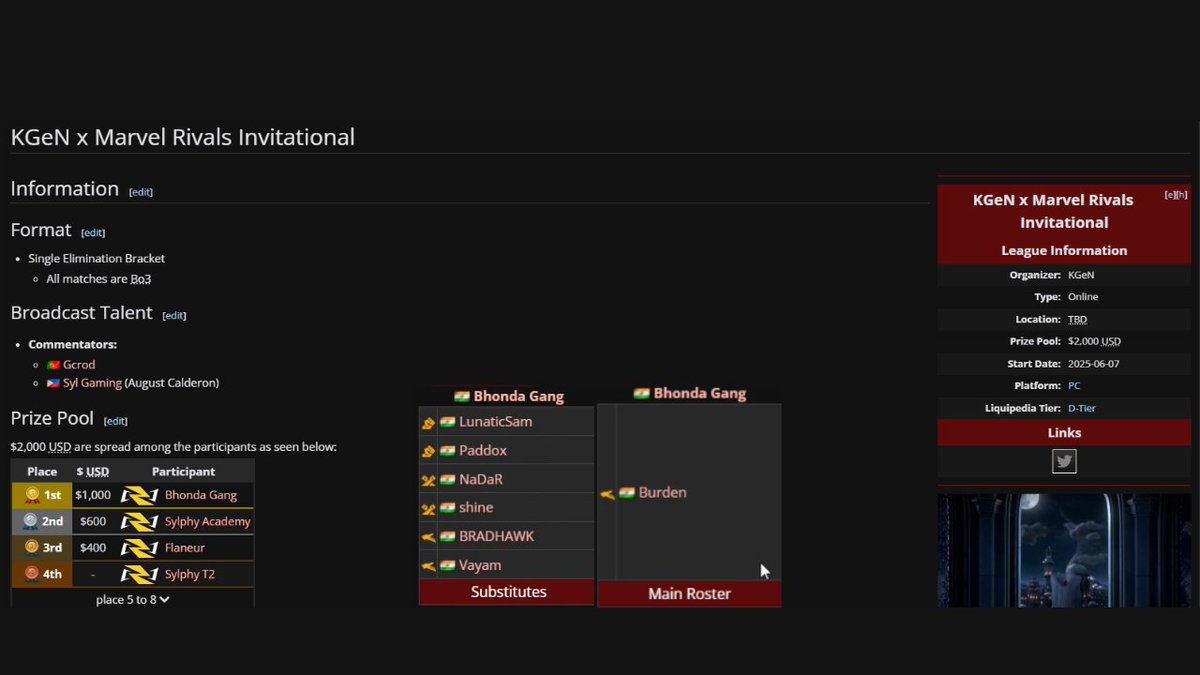Click the $ USD column header in prize table
The image size is (1200, 675).
pyautogui.click(x=92, y=472)
